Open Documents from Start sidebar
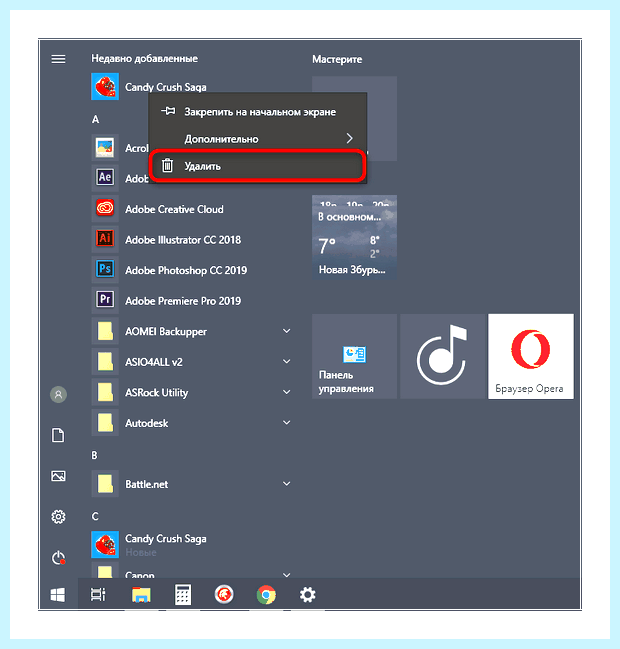 (x=58, y=435)
